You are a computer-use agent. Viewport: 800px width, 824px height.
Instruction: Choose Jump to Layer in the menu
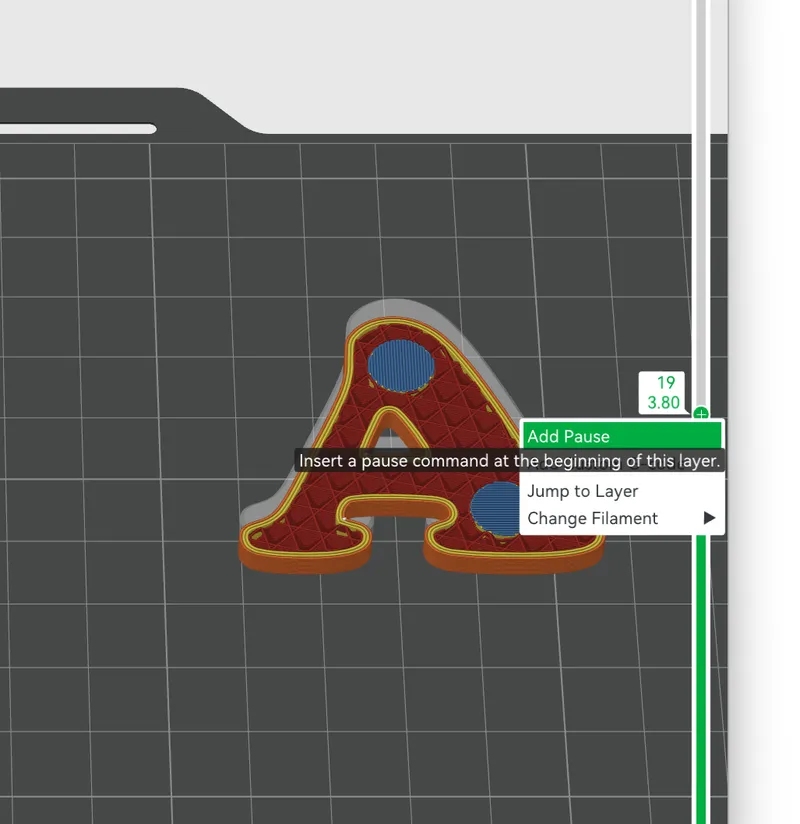tap(582, 491)
